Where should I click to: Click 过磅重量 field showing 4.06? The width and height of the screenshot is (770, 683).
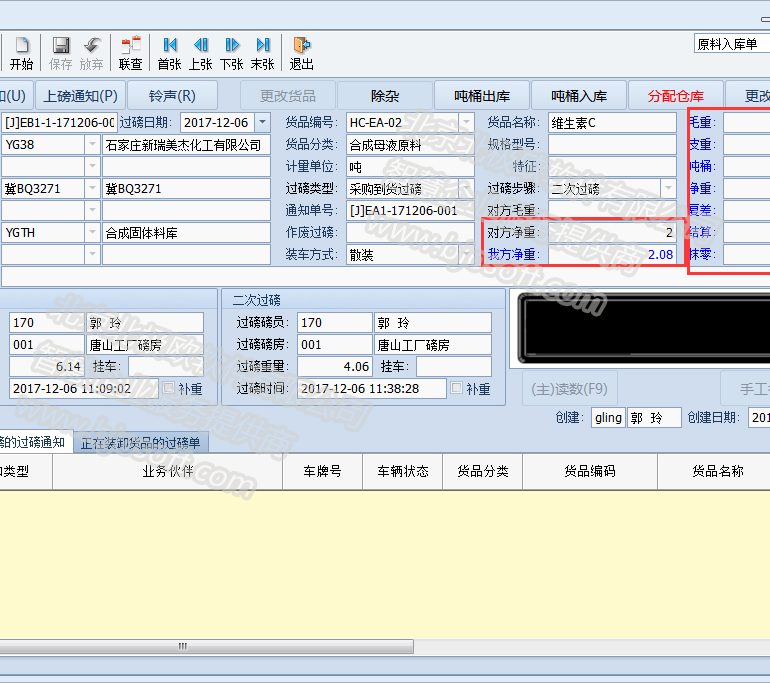[x=335, y=366]
